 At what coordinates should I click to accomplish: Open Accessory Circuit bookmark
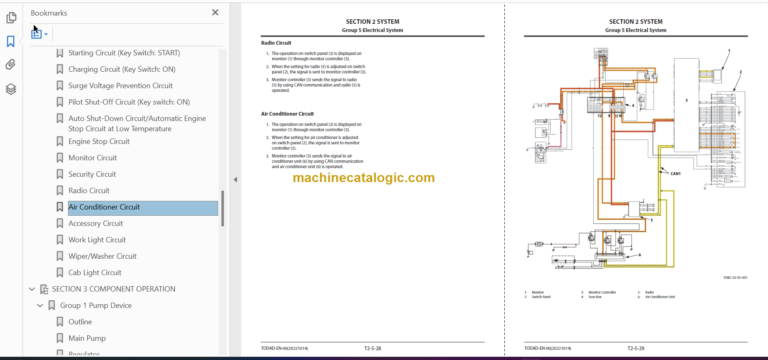click(96, 223)
